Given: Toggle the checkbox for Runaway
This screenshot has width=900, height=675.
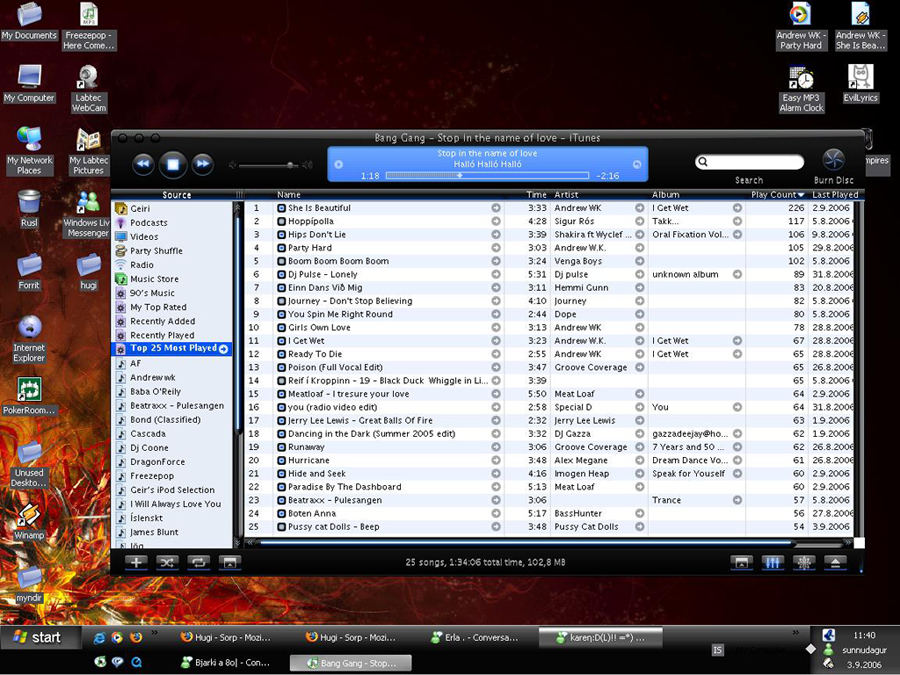Looking at the screenshot, I should click(x=281, y=447).
